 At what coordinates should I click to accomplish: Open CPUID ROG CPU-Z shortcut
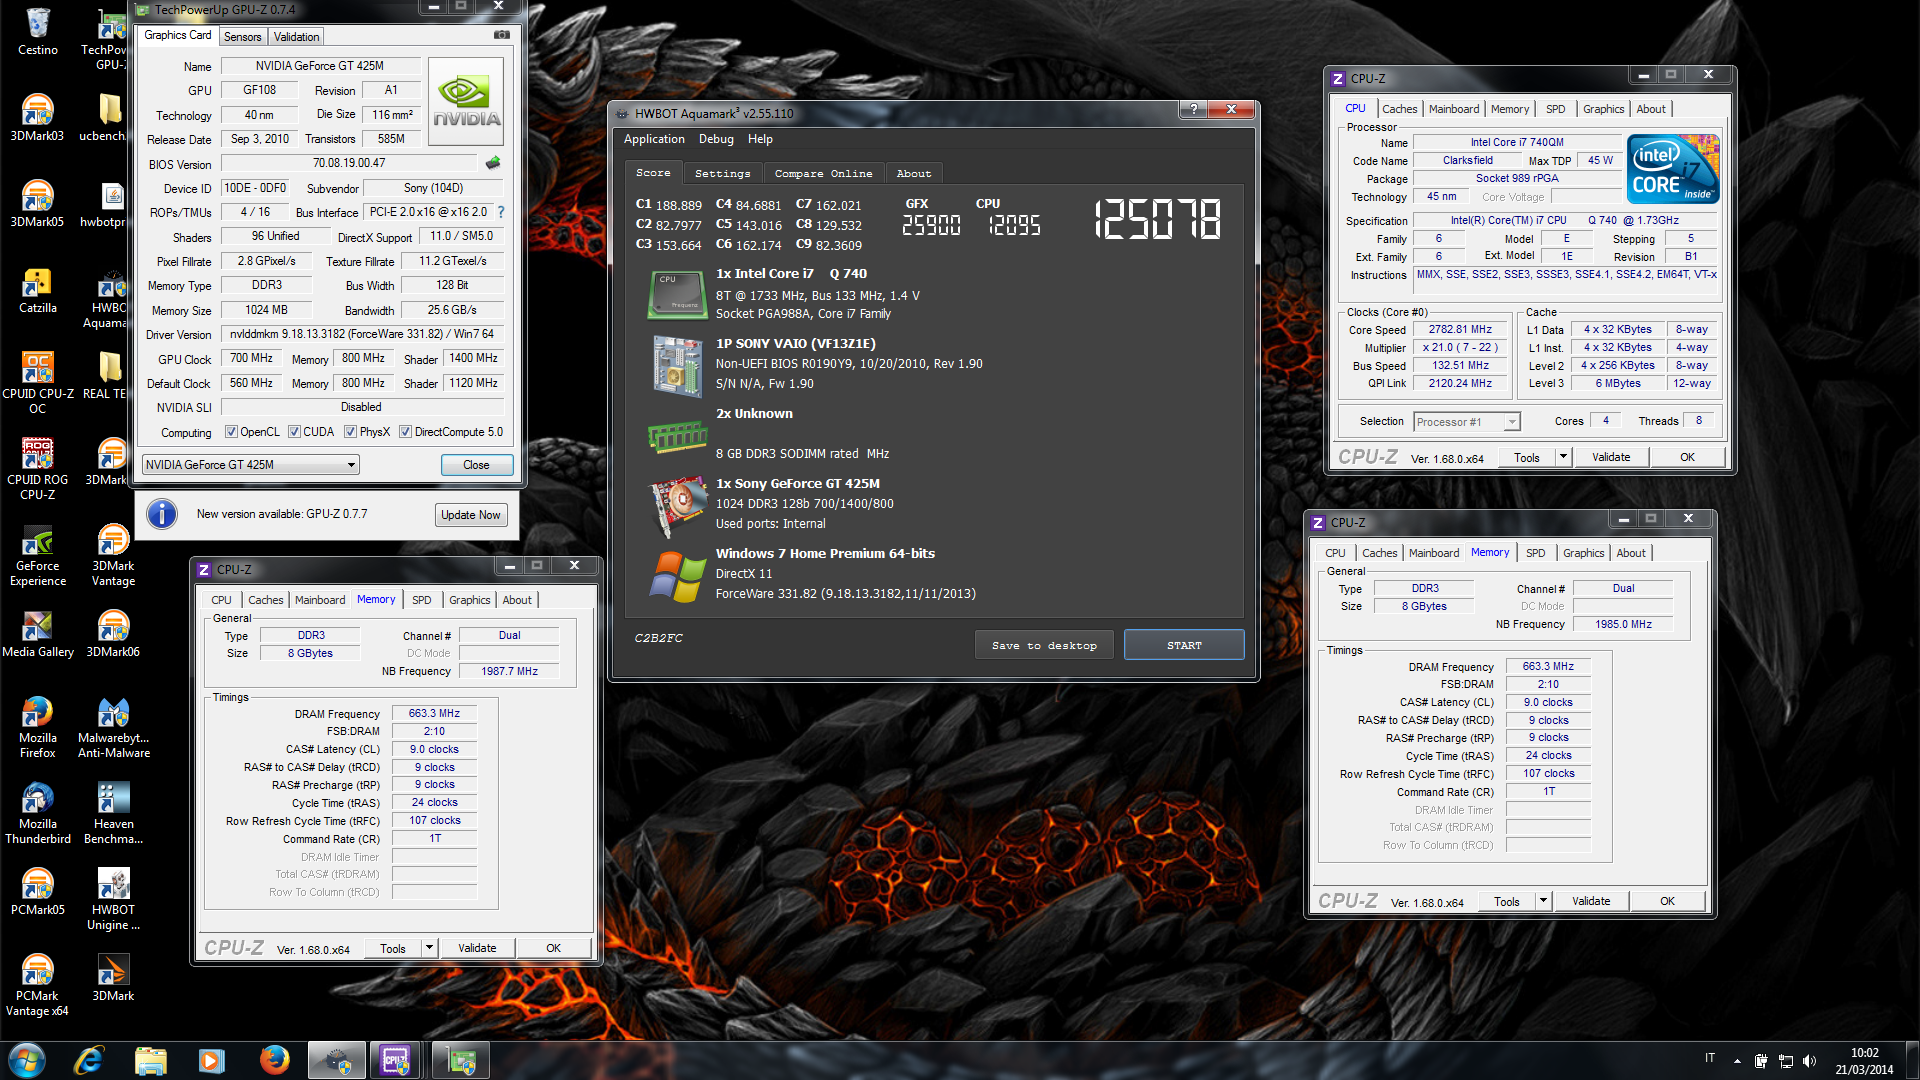pos(37,468)
